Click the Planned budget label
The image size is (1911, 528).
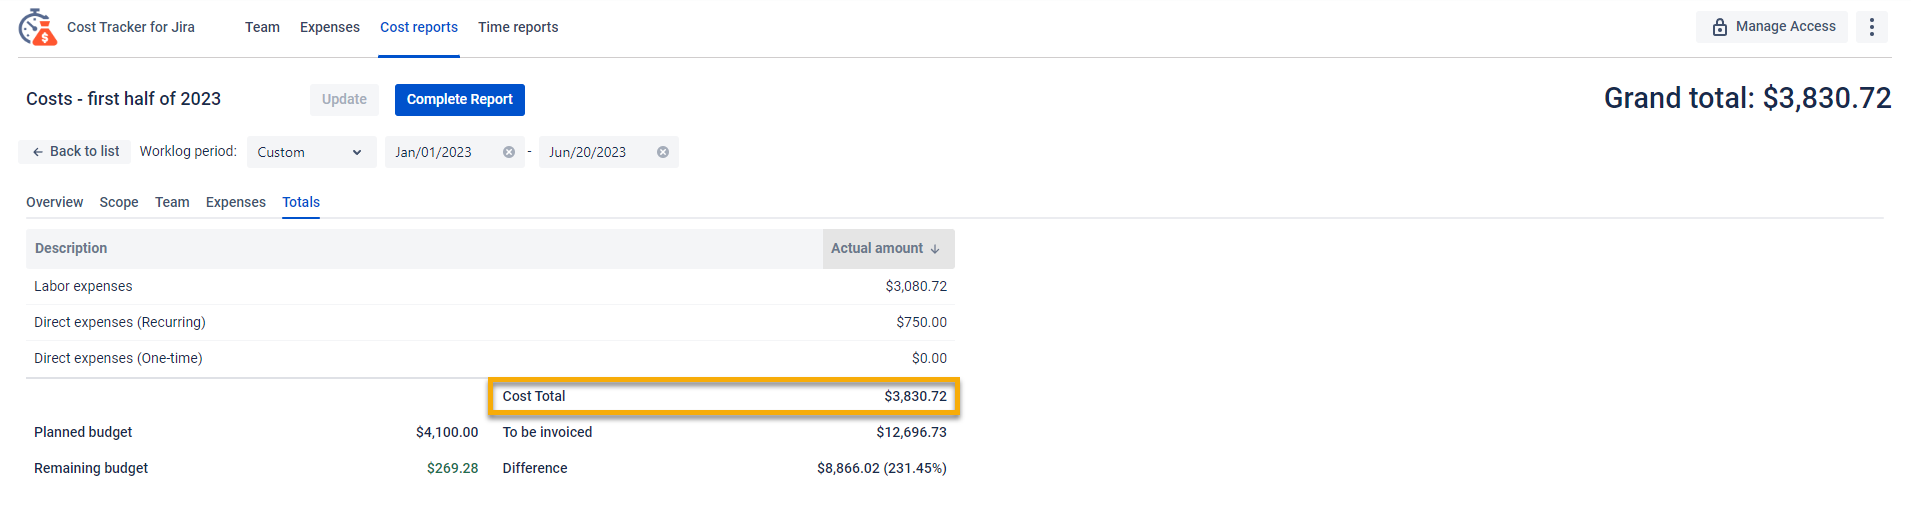point(83,432)
